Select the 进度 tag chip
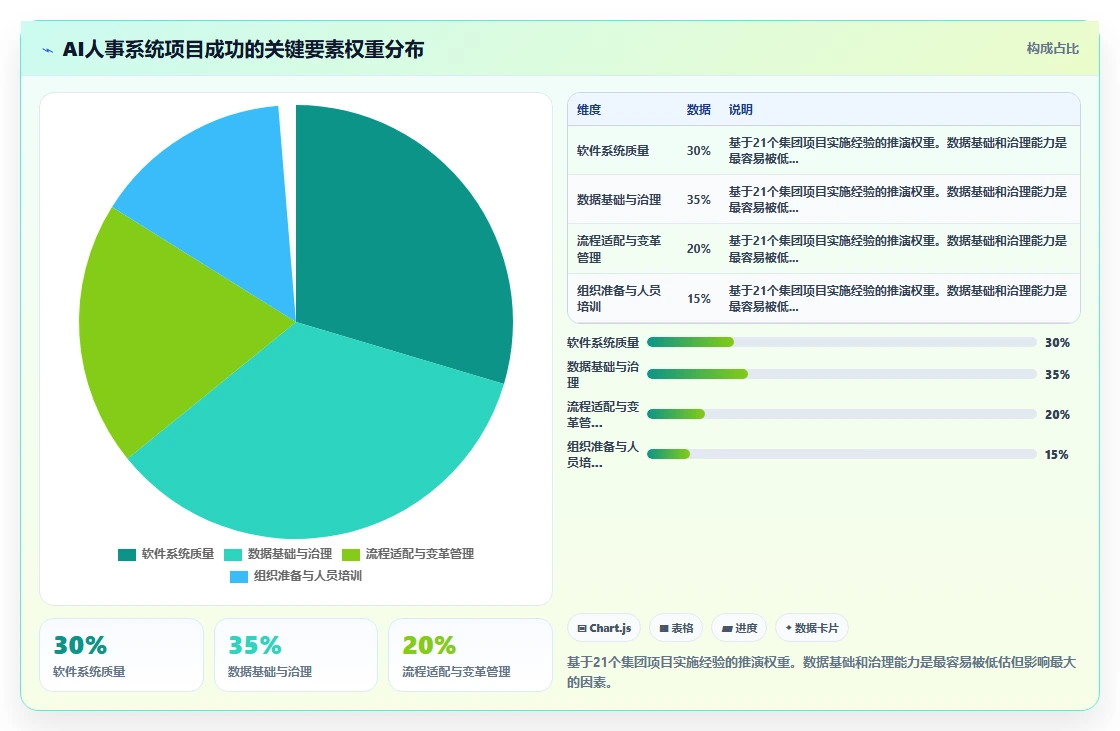This screenshot has height=731, width=1120. (x=739, y=628)
